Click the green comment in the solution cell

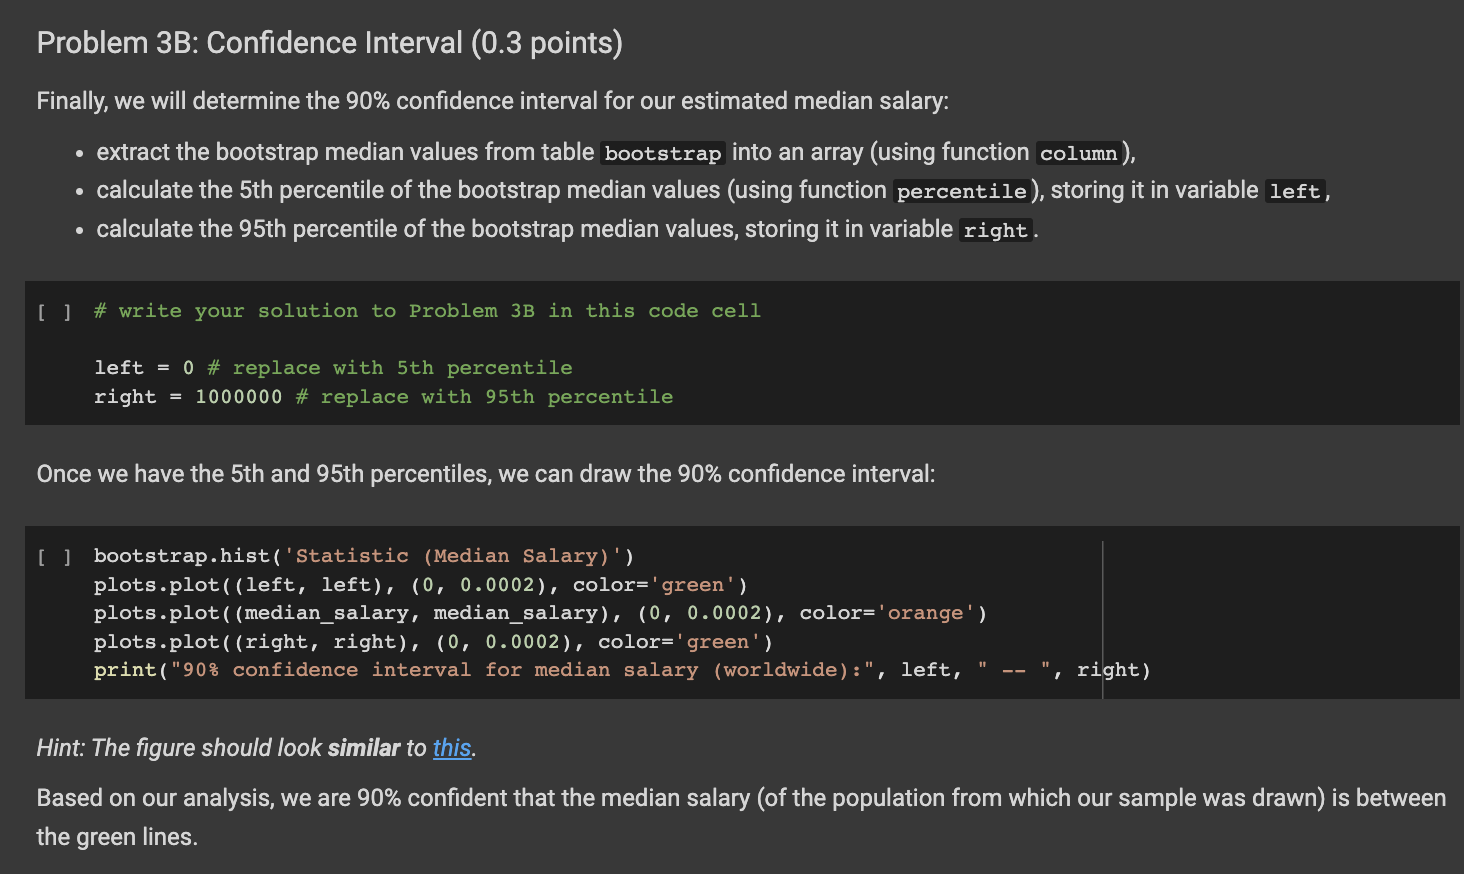click(427, 311)
